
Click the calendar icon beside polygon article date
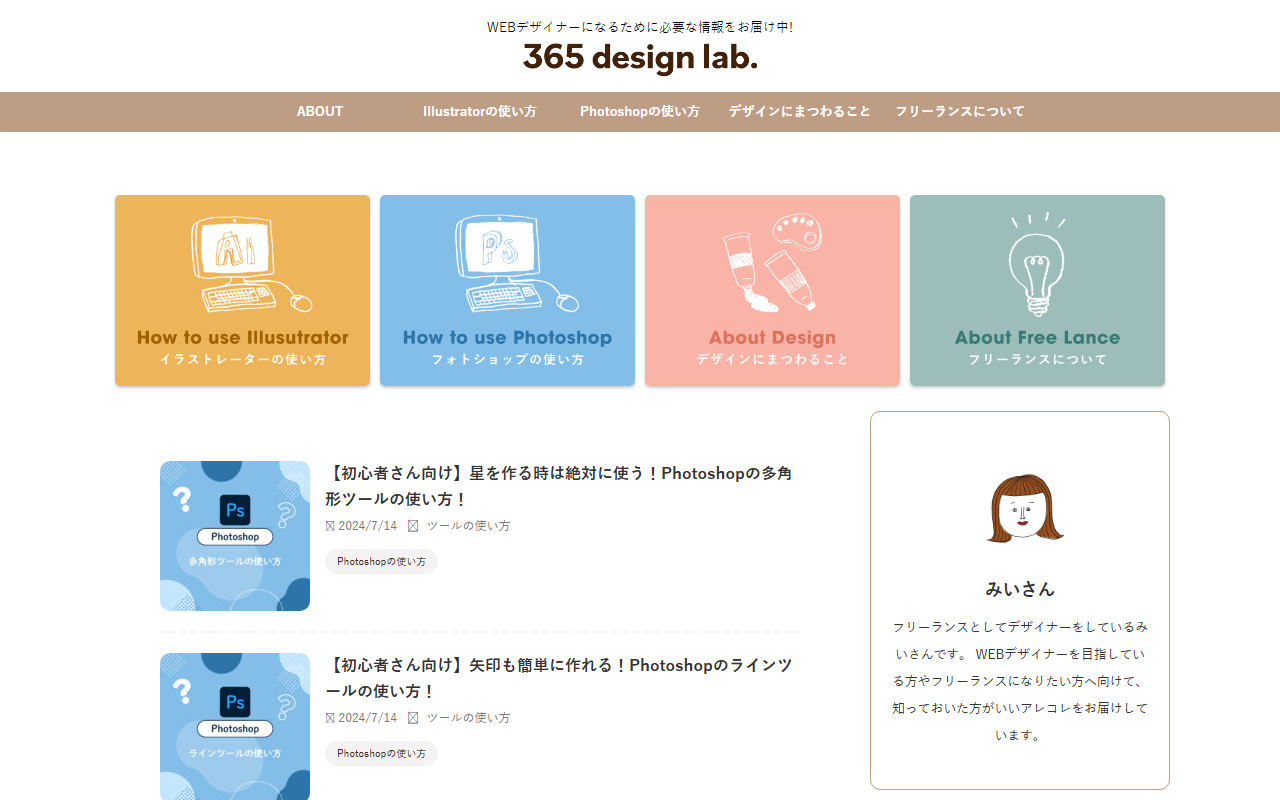tap(330, 526)
